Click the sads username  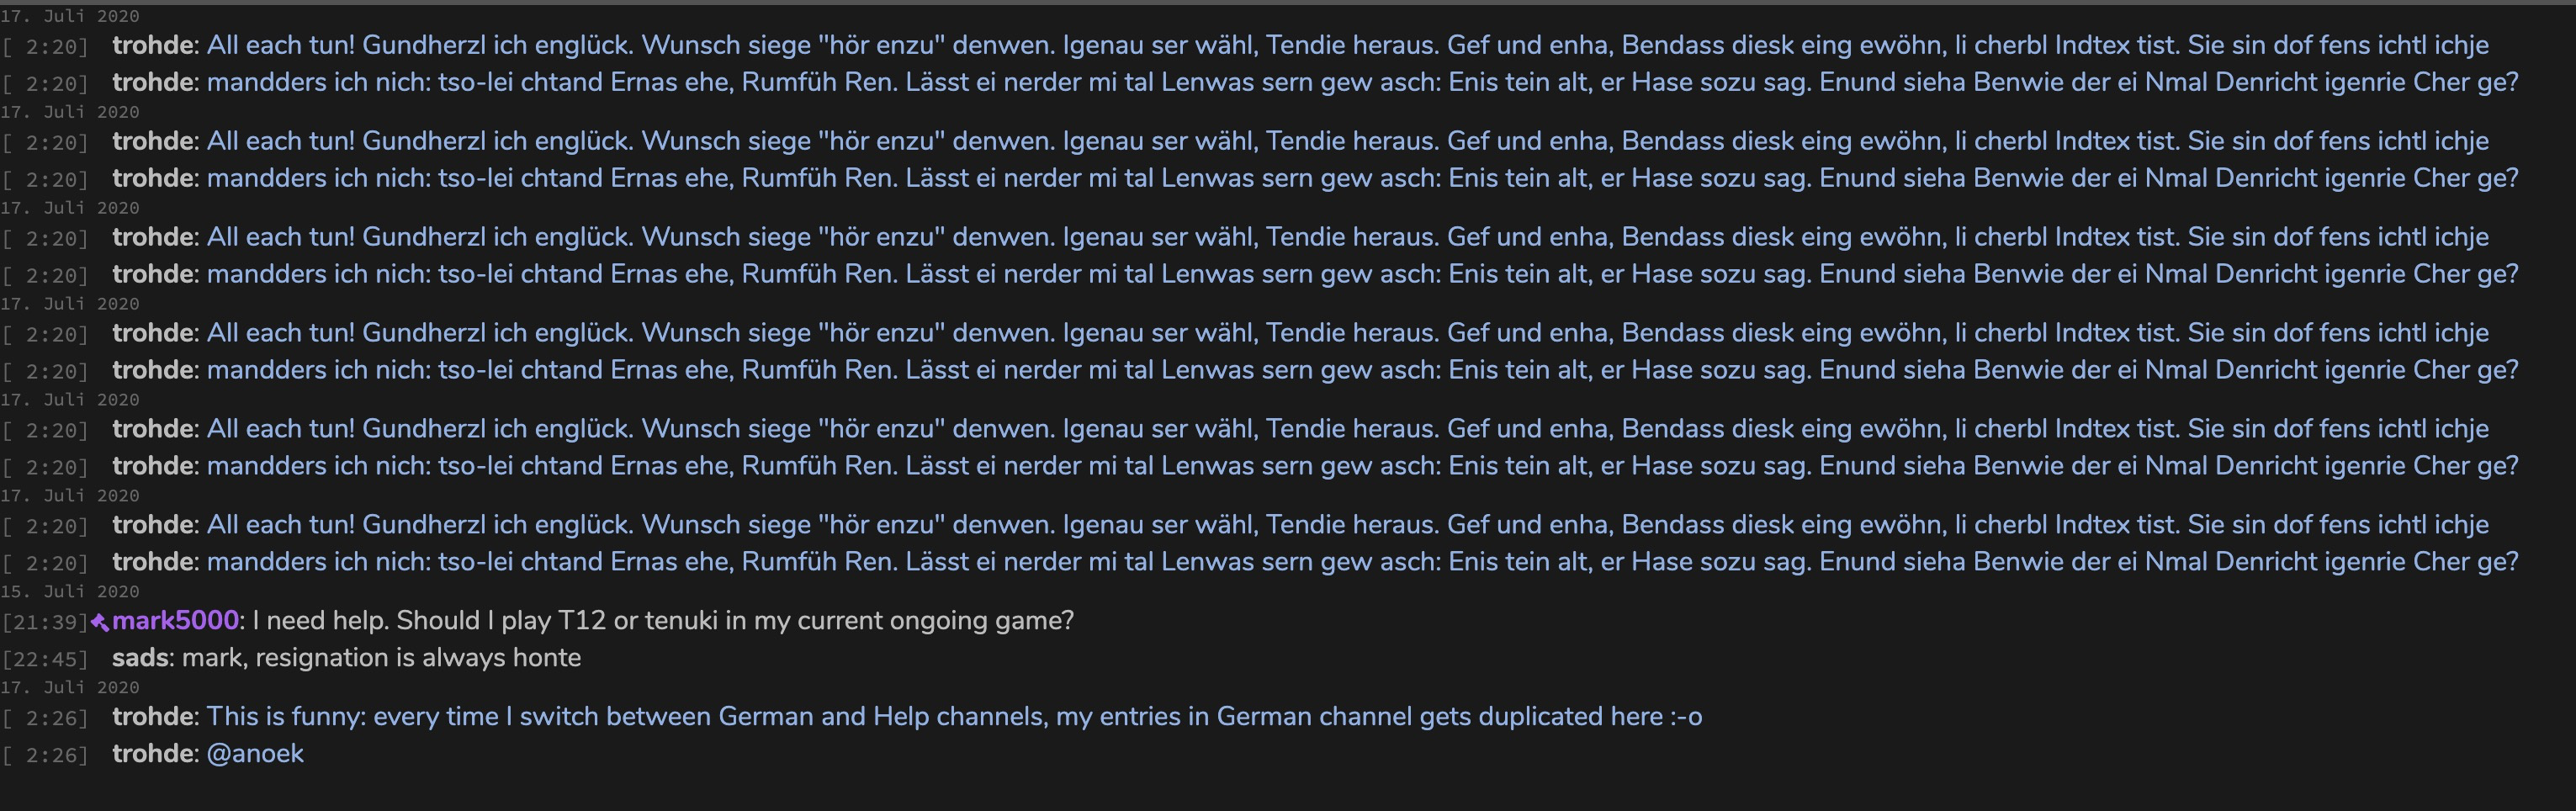142,658
